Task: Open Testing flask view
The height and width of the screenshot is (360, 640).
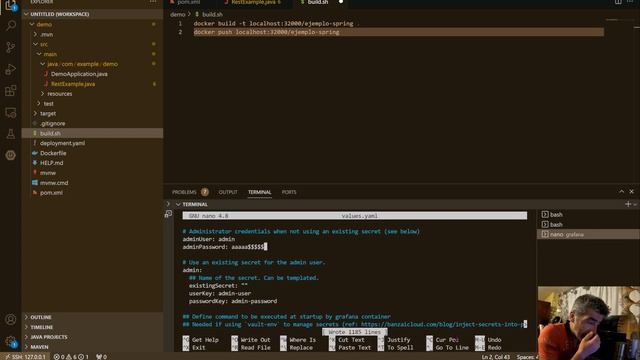Action: [11, 134]
